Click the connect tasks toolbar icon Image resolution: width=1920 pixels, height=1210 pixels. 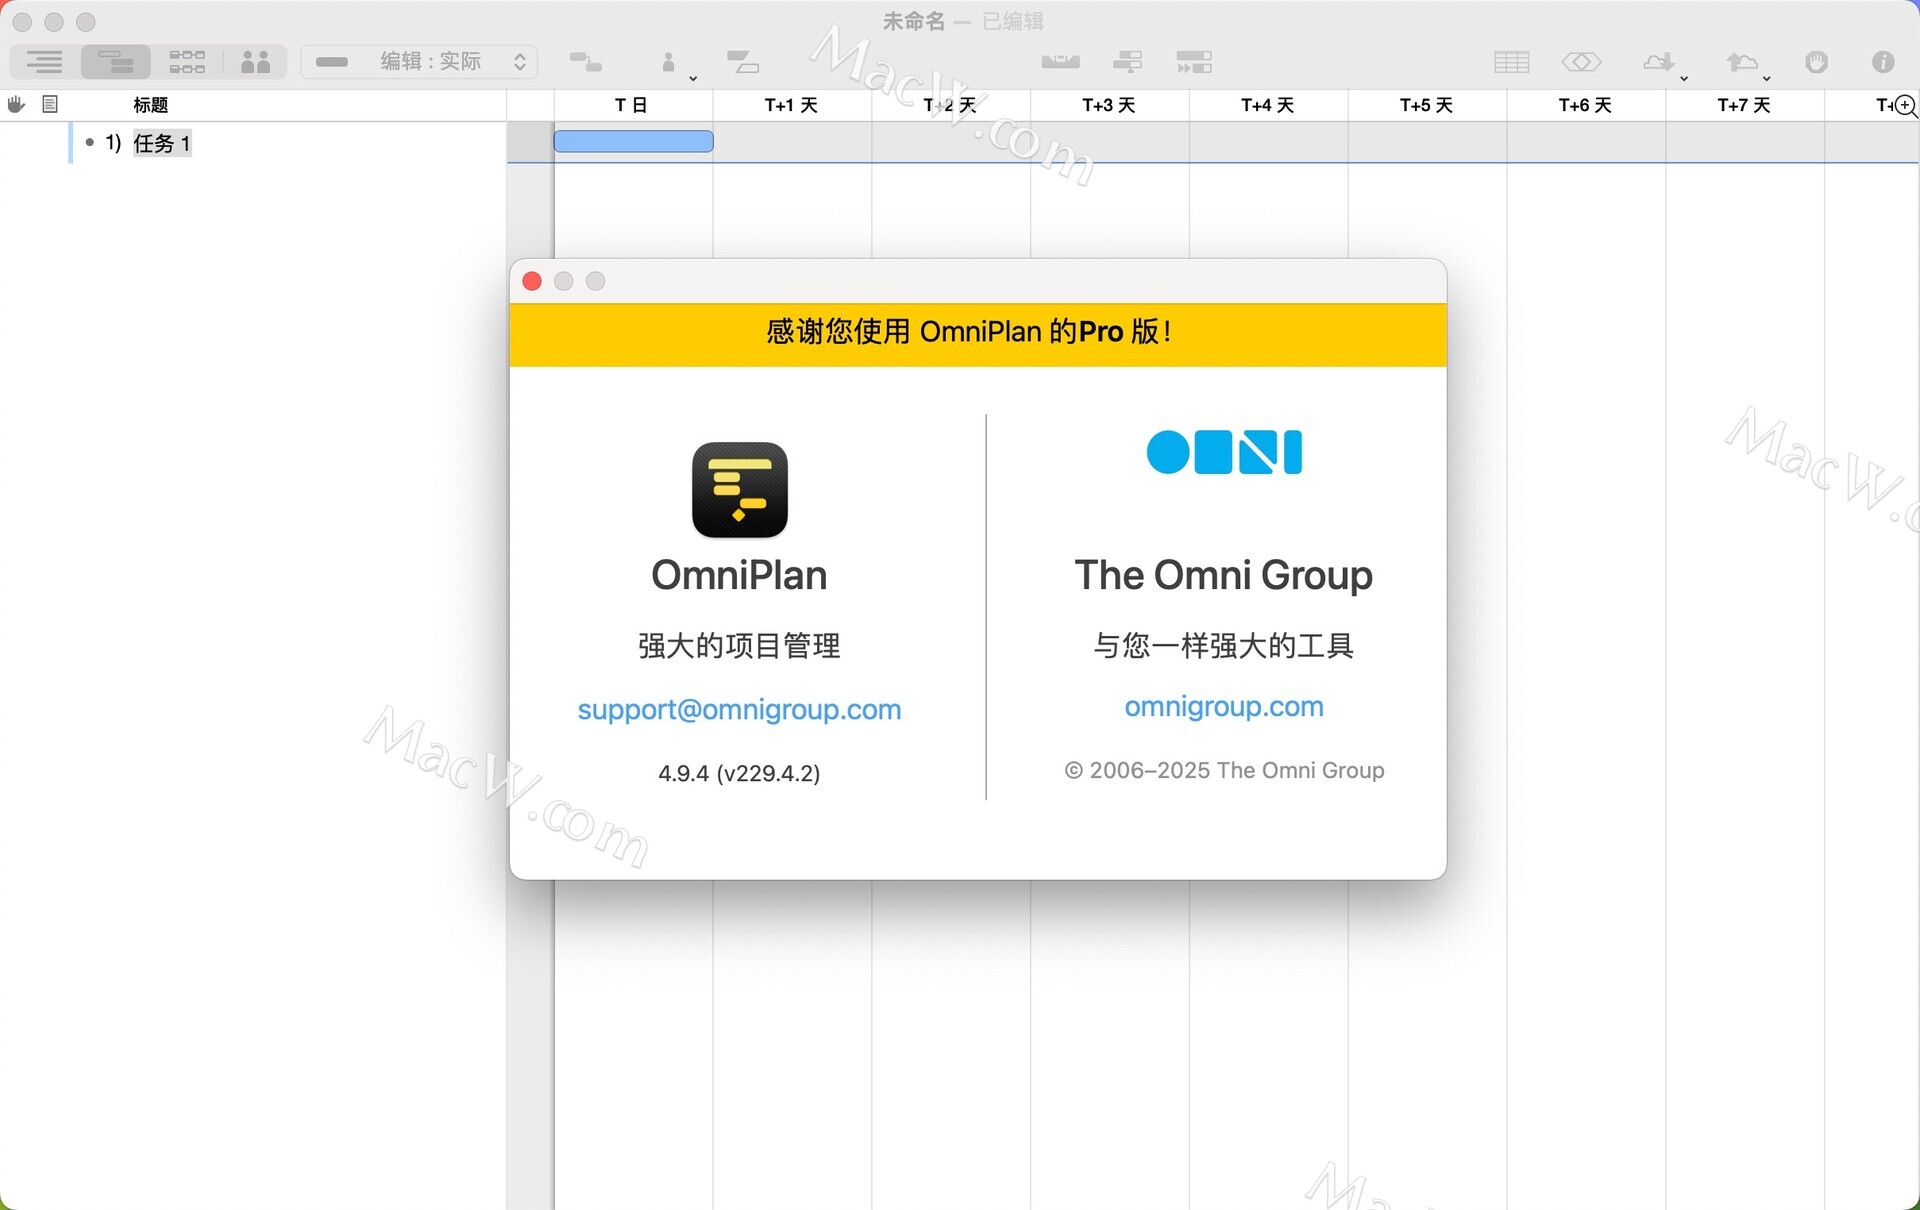point(585,62)
